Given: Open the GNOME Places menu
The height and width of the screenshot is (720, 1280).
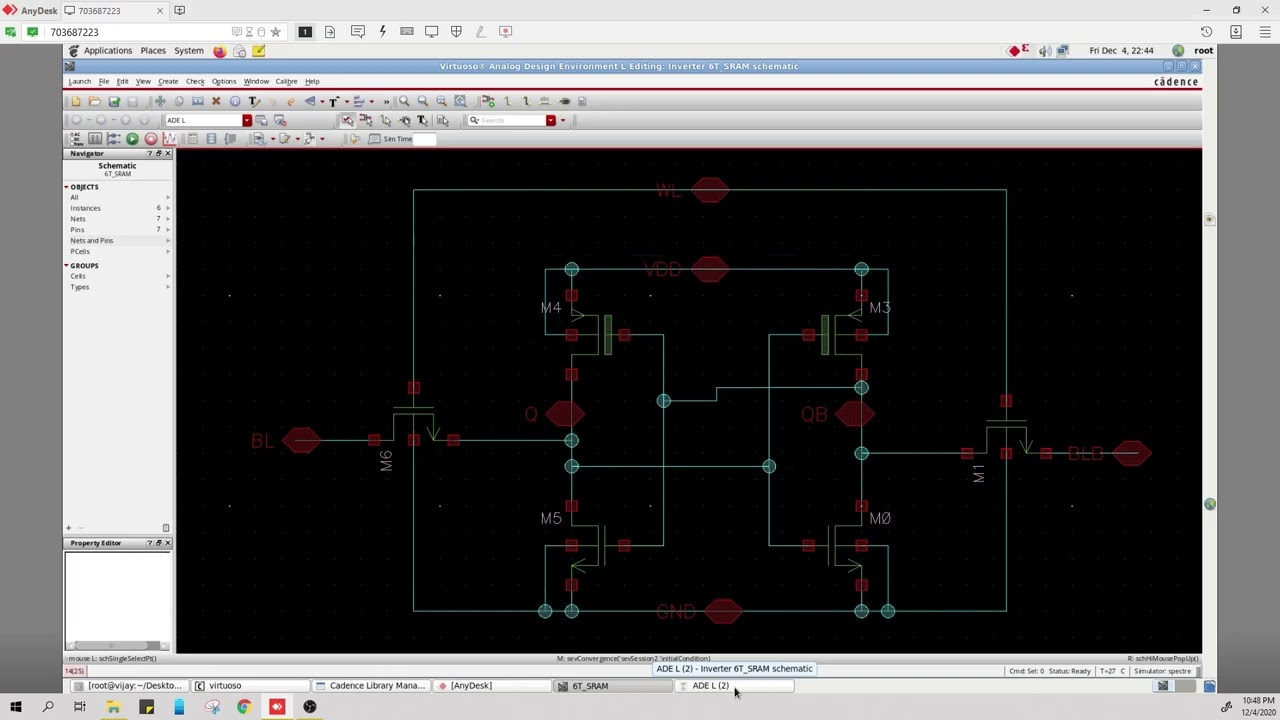Looking at the screenshot, I should coord(153,51).
